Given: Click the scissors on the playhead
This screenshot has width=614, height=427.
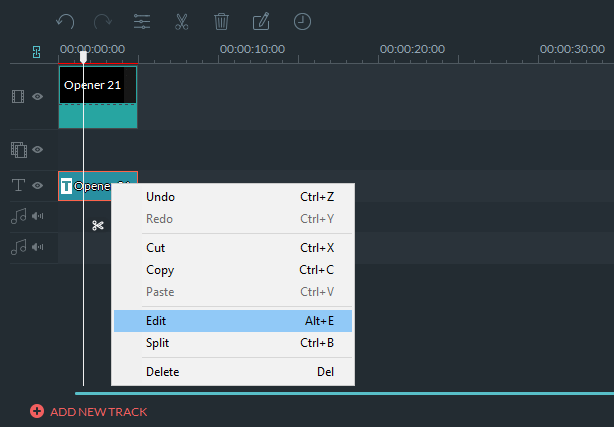Looking at the screenshot, I should tap(98, 226).
